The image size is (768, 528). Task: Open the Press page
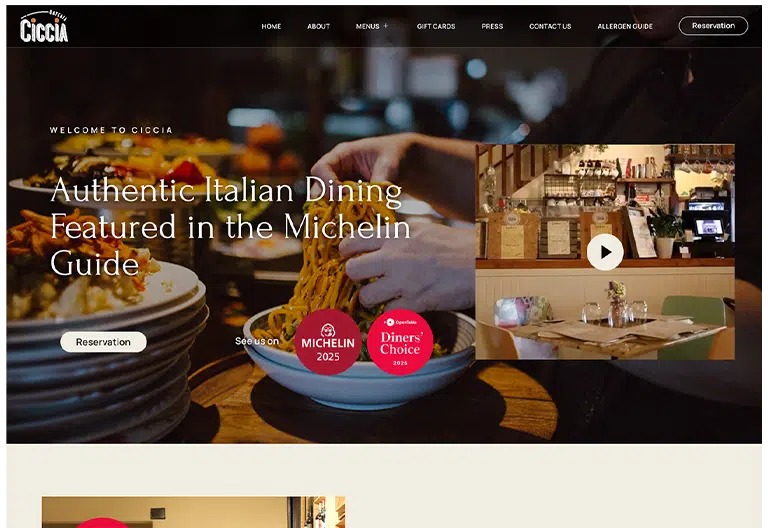[492, 26]
